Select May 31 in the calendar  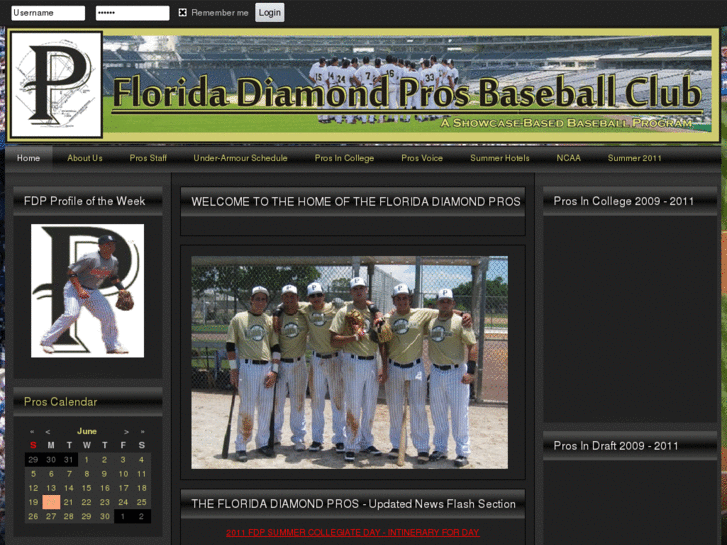tap(69, 460)
